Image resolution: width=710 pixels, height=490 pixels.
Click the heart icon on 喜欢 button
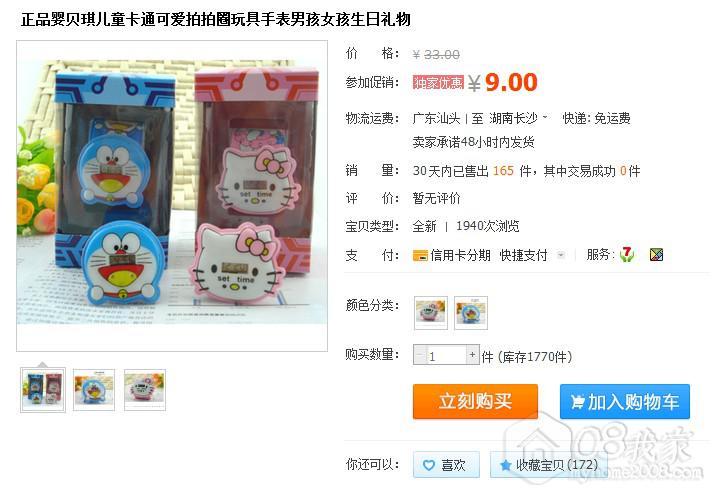[x=428, y=465]
